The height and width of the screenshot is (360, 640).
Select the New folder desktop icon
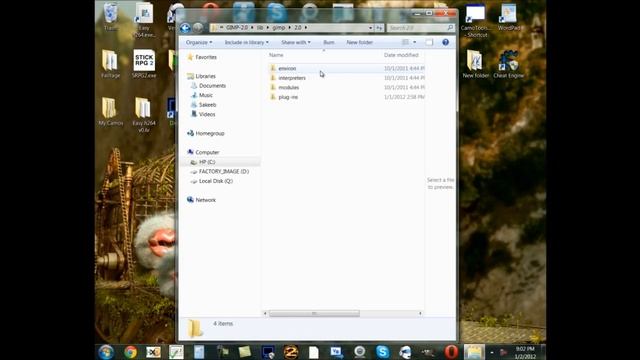coord(475,64)
